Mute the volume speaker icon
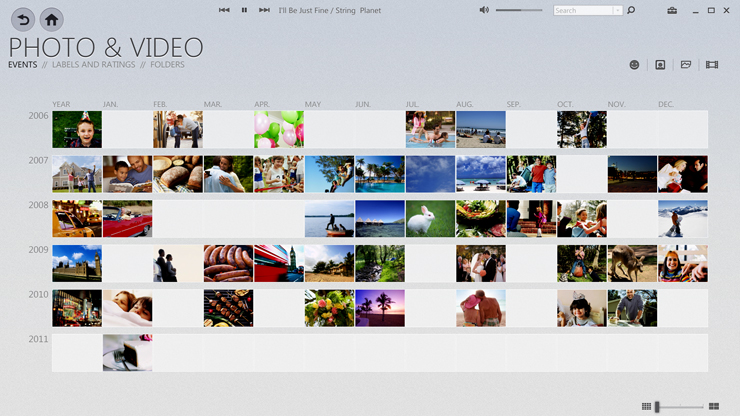The height and width of the screenshot is (416, 740). pyautogui.click(x=484, y=10)
